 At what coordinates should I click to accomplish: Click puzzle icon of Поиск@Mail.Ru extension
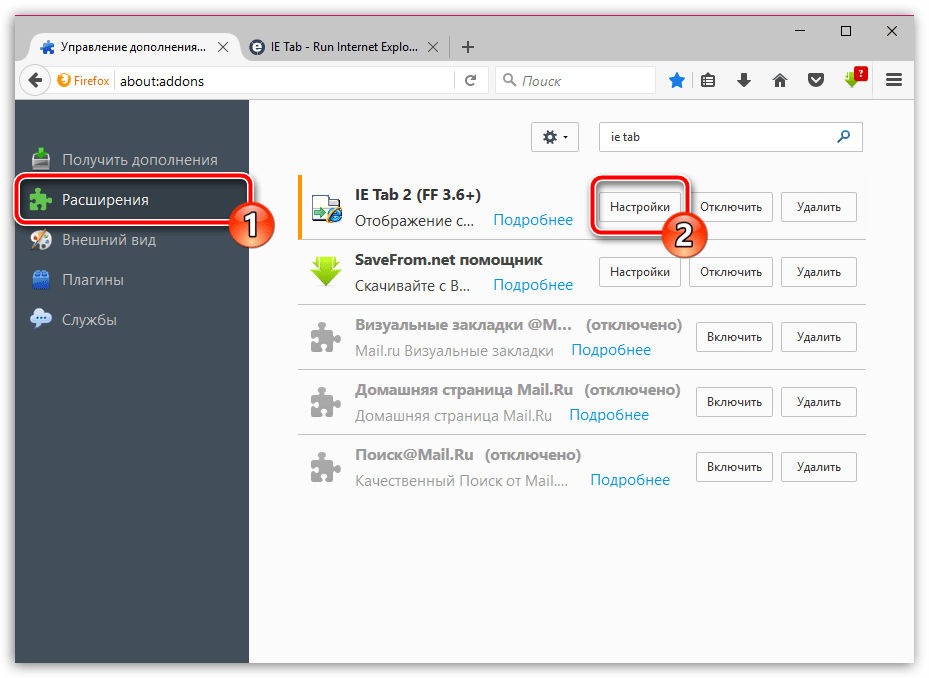(325, 467)
